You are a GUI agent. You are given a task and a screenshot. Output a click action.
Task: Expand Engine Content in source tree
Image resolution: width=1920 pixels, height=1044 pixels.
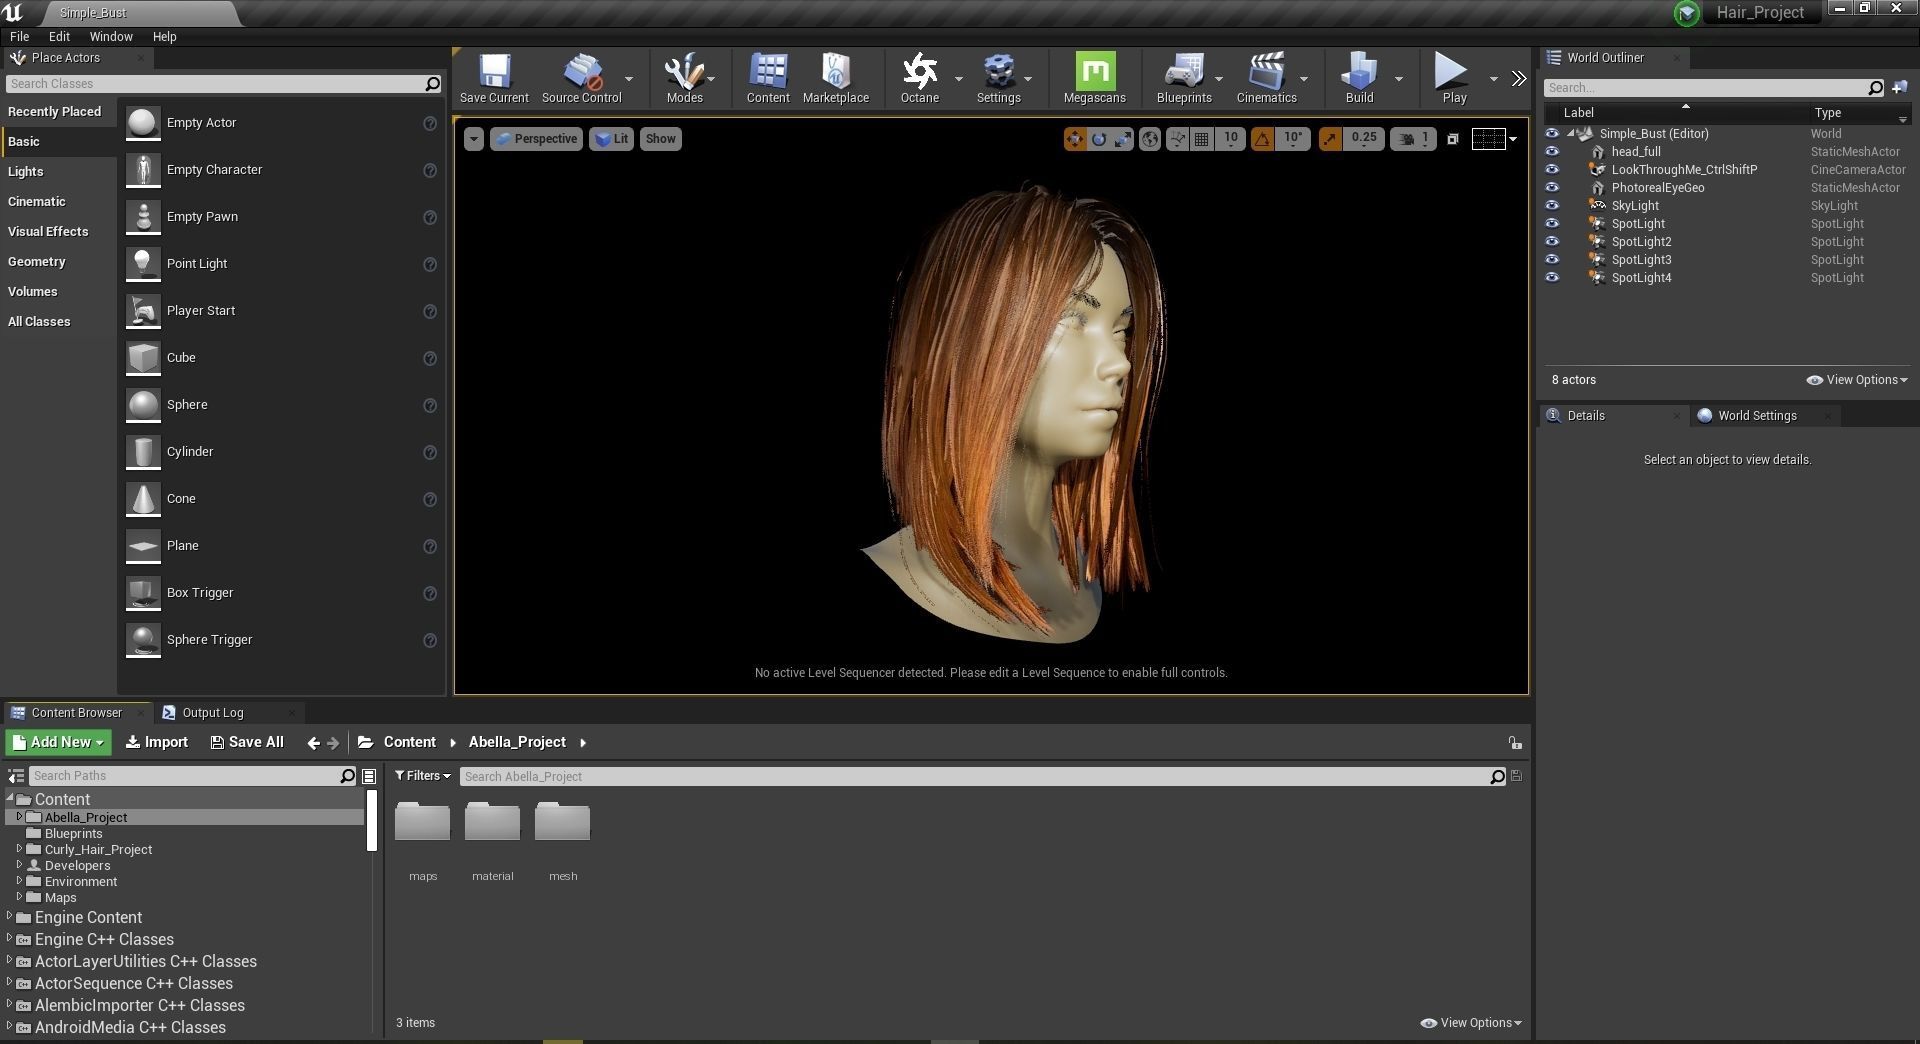click(x=10, y=916)
